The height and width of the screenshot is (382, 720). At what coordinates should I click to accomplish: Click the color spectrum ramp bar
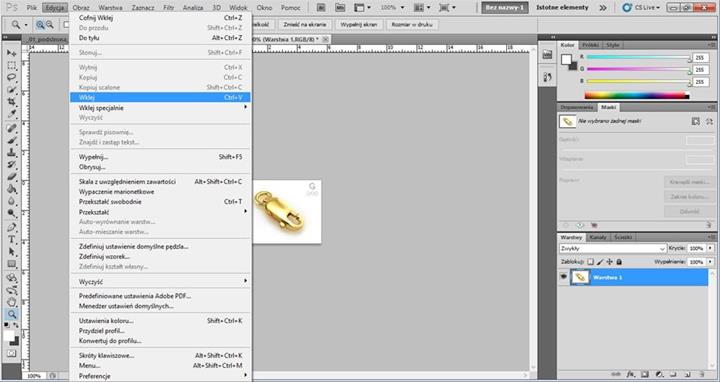click(637, 96)
